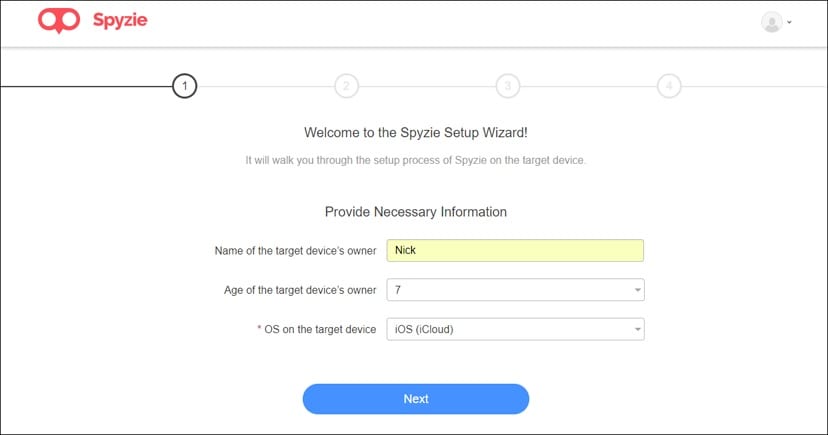The image size is (828, 435).
Task: Click the Welcome to Spyzie Setup Wizard heading
Action: tap(415, 132)
